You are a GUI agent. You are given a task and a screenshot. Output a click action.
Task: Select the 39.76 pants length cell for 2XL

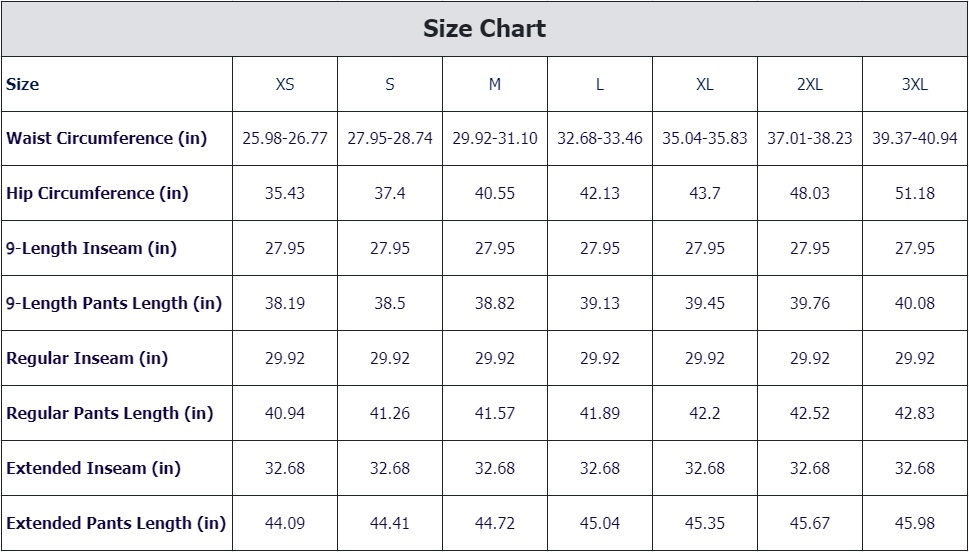tap(810, 304)
